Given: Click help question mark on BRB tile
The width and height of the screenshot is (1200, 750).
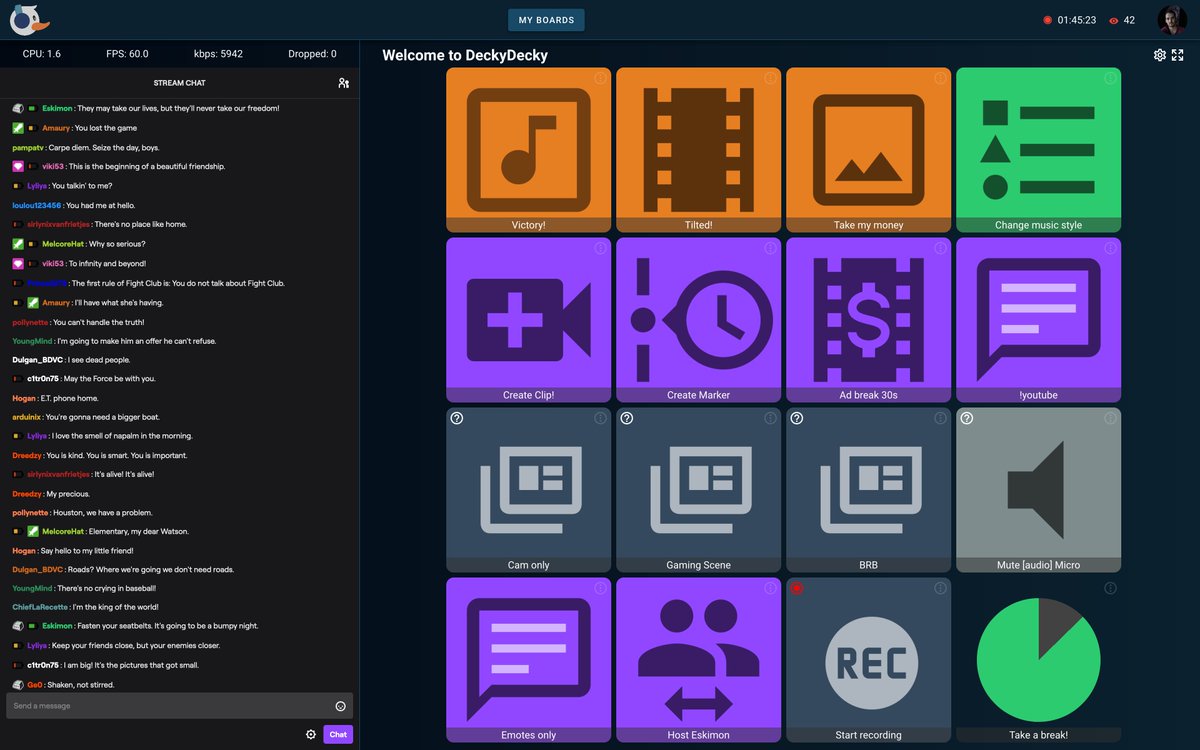Looking at the screenshot, I should pos(797,418).
